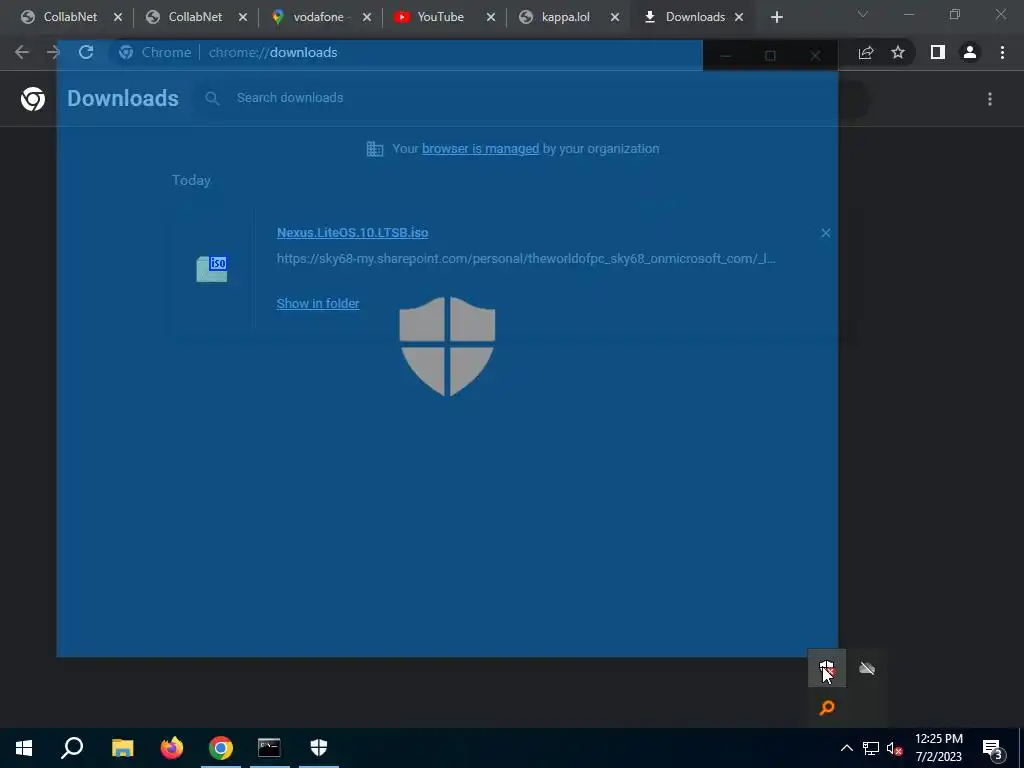The image size is (1024, 768).
Task: Share this page icon
Action: [x=866, y=52]
